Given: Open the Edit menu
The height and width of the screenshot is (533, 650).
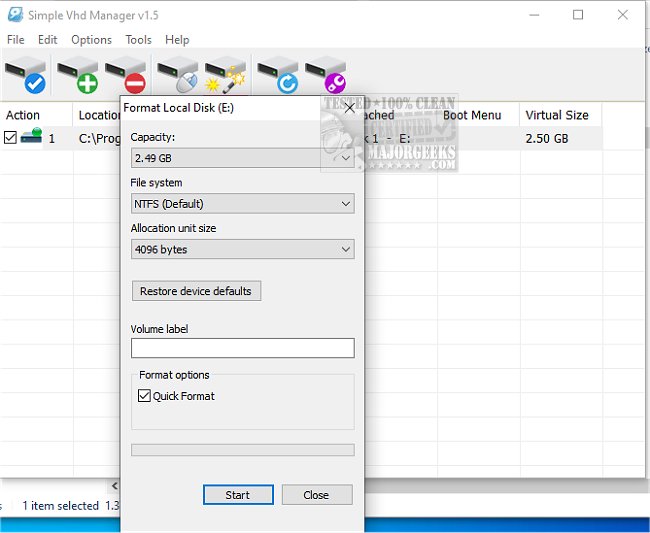Looking at the screenshot, I should click(x=48, y=40).
